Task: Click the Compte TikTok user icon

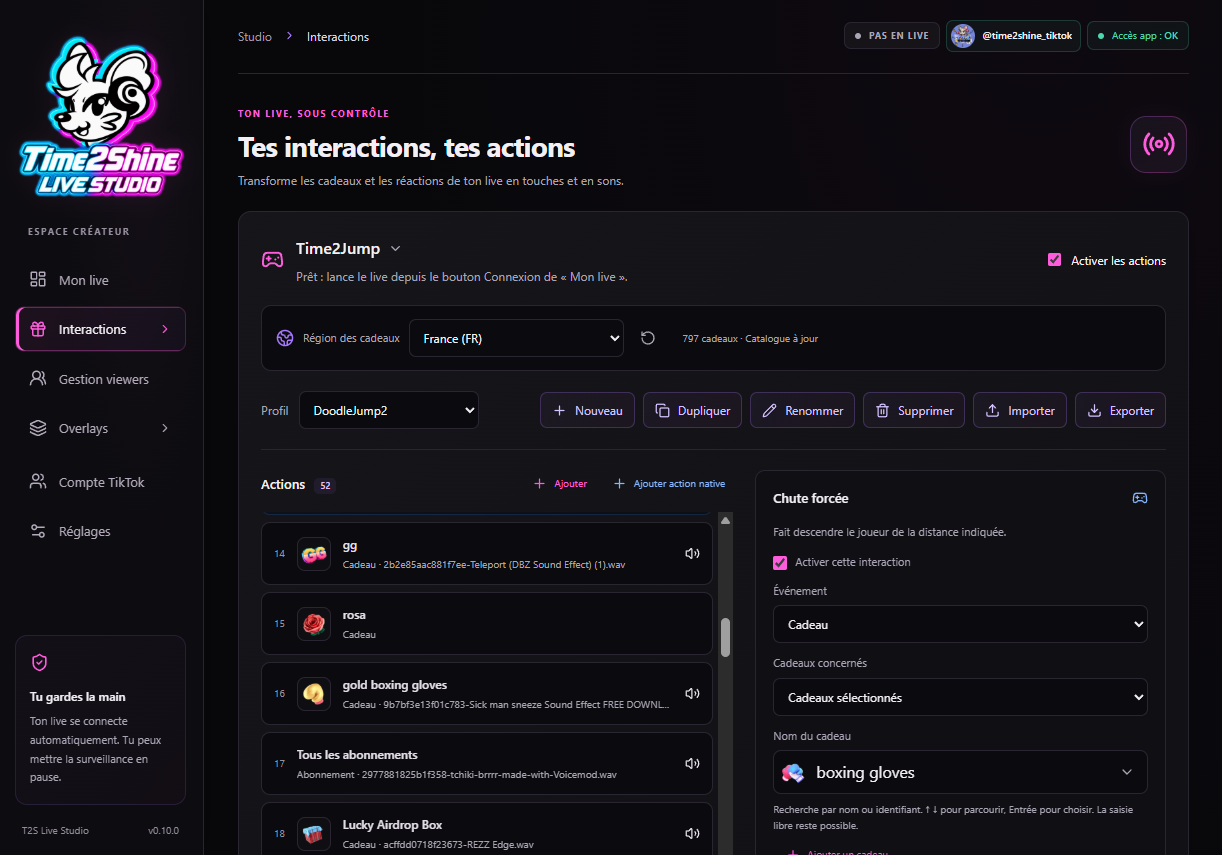Action: (x=38, y=482)
